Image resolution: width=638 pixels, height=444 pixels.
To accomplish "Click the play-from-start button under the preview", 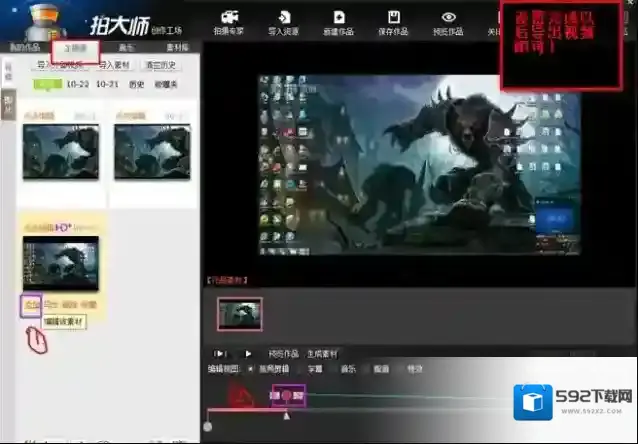I will point(220,353).
